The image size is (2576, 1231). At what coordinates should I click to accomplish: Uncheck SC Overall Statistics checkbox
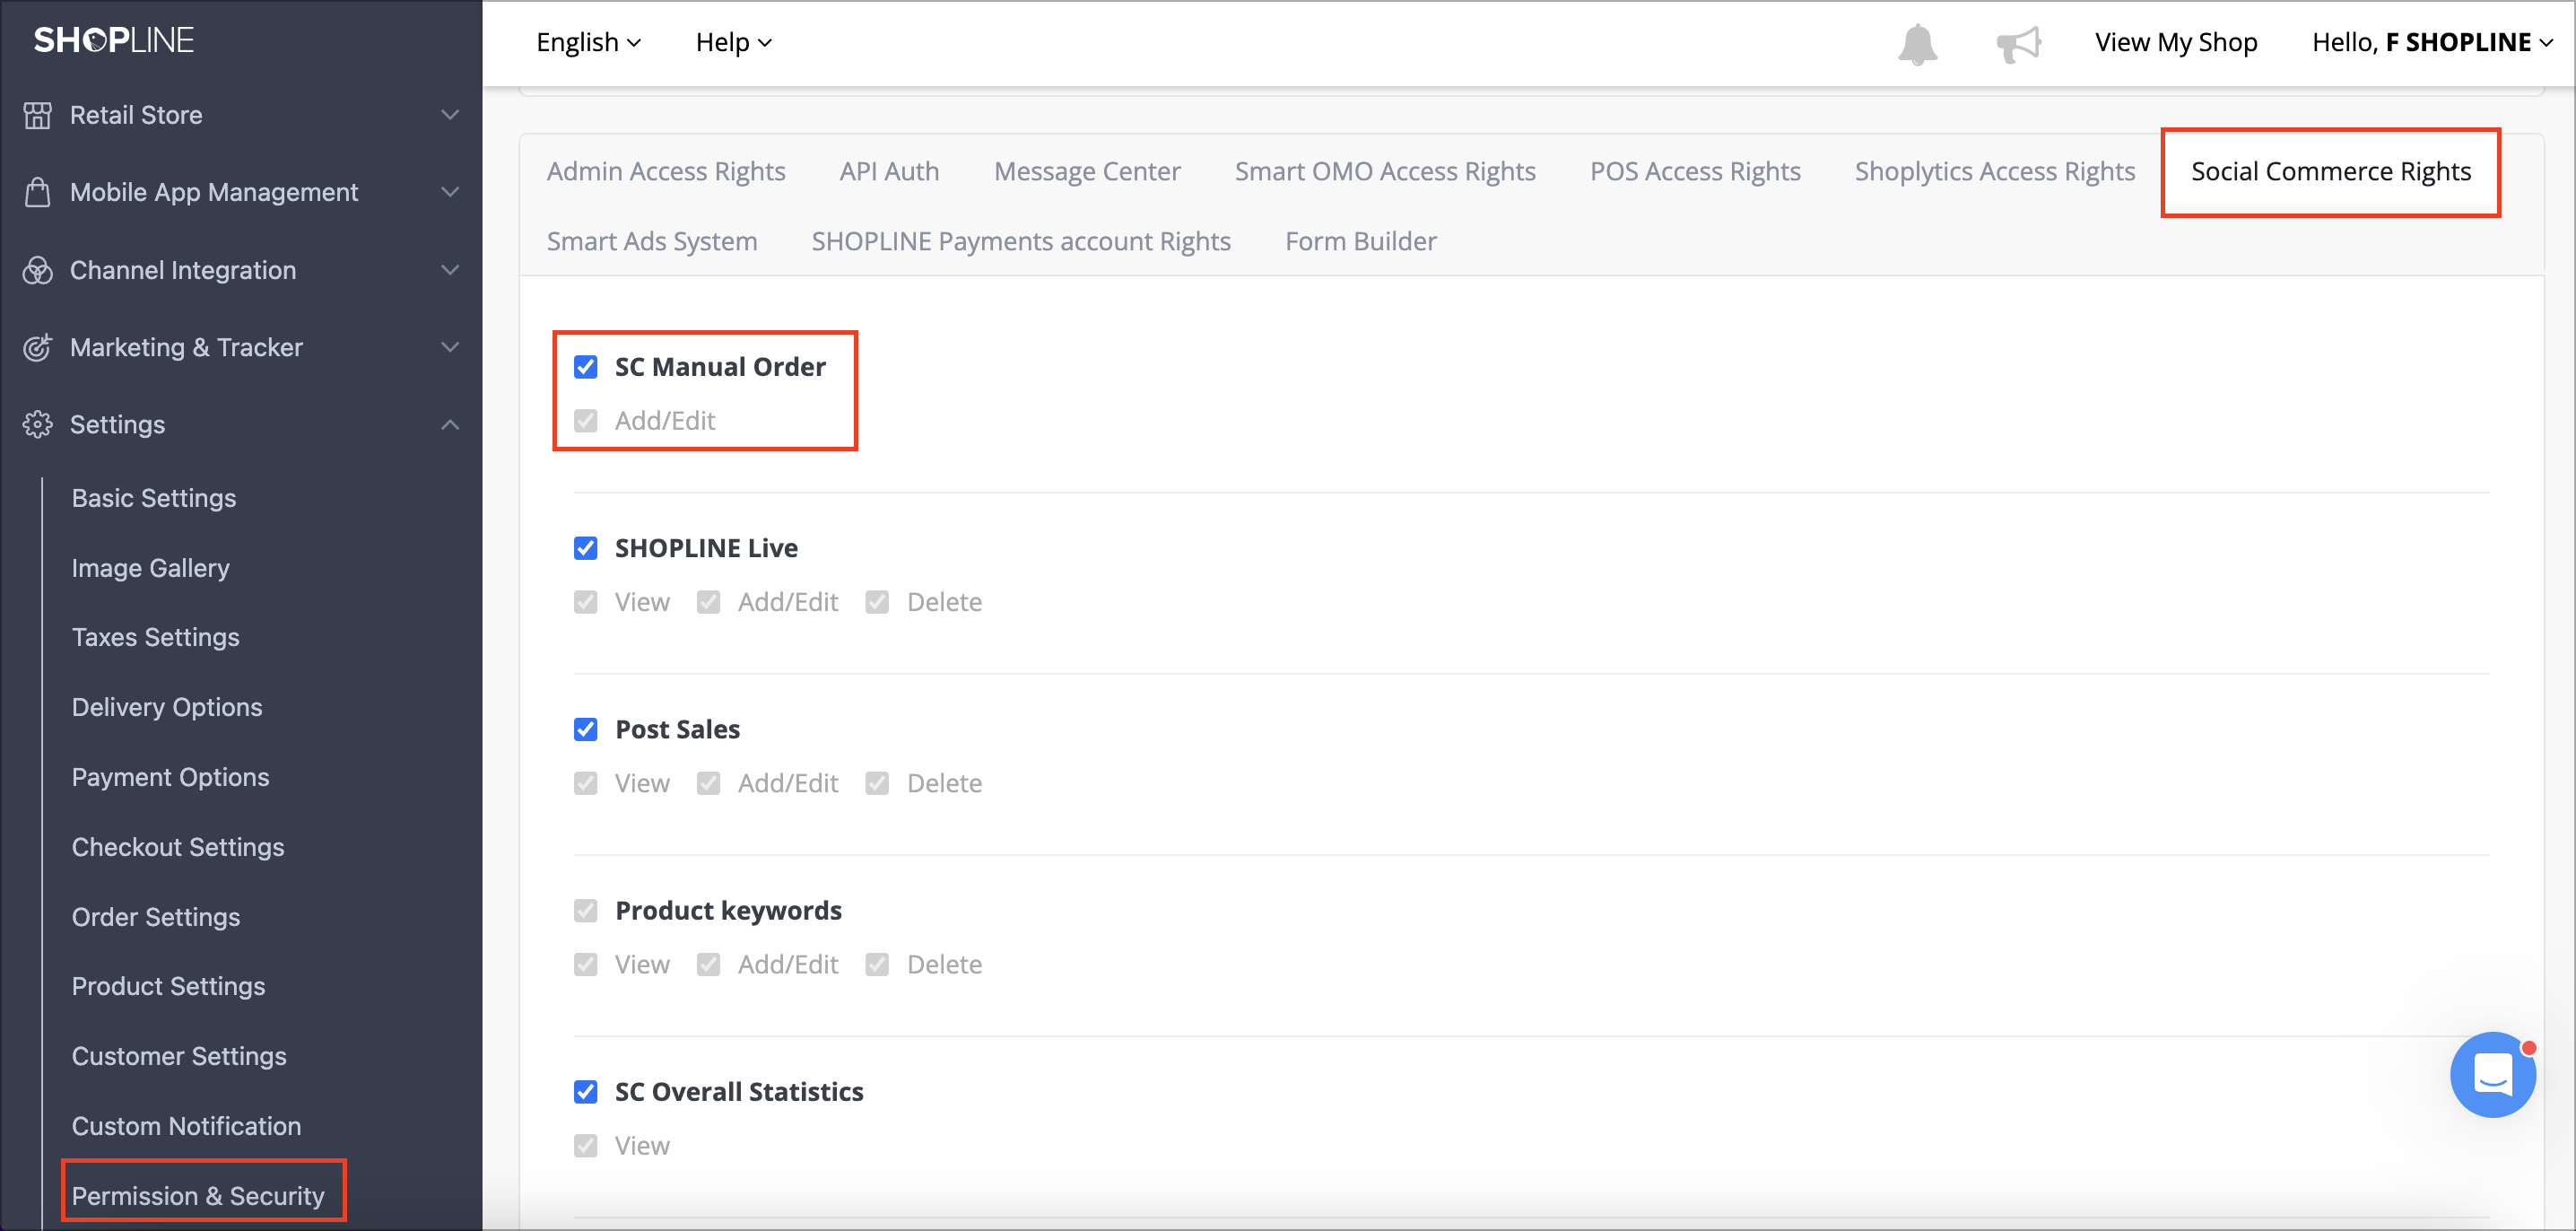coord(586,1091)
